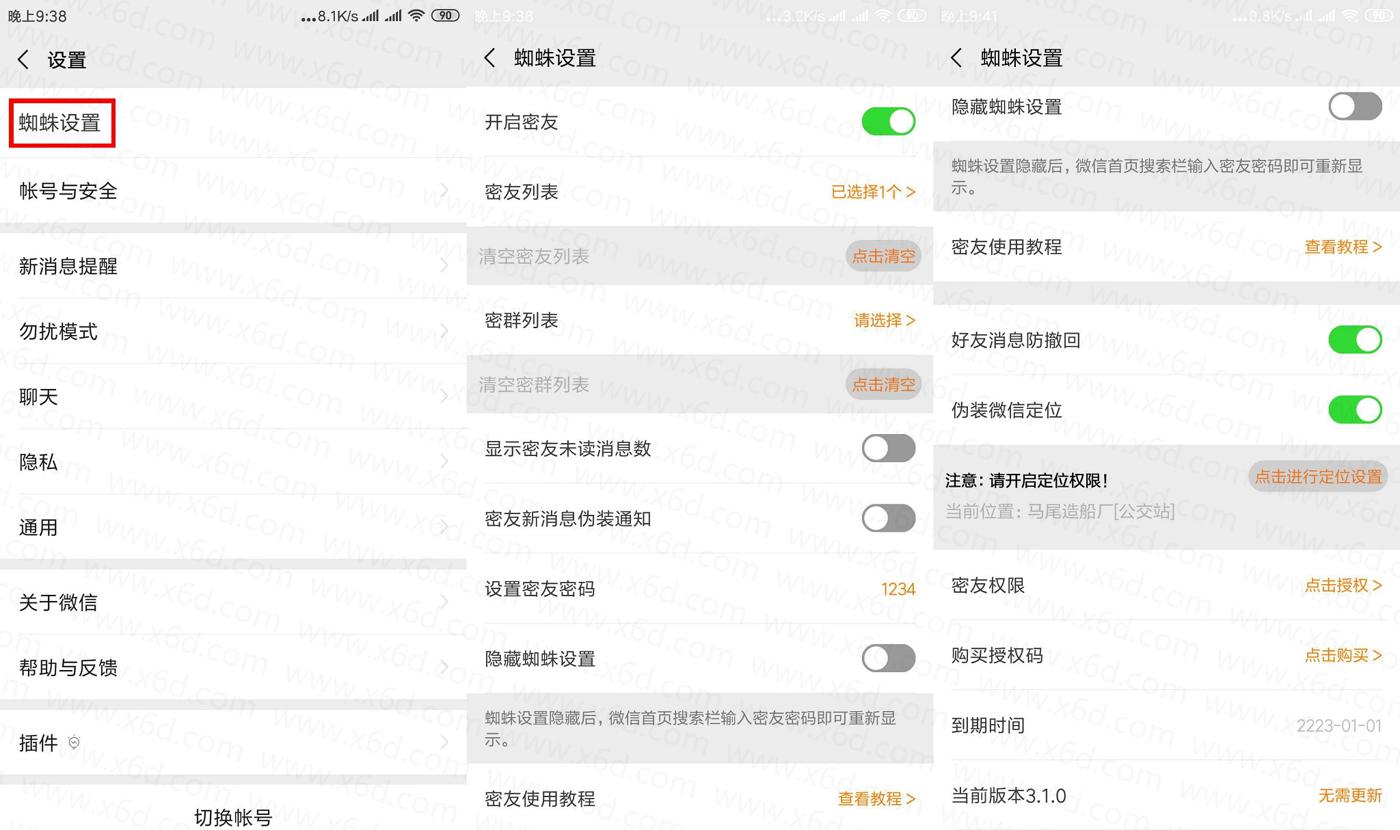
Task: Open the 密群列表 selector
Action: [884, 319]
